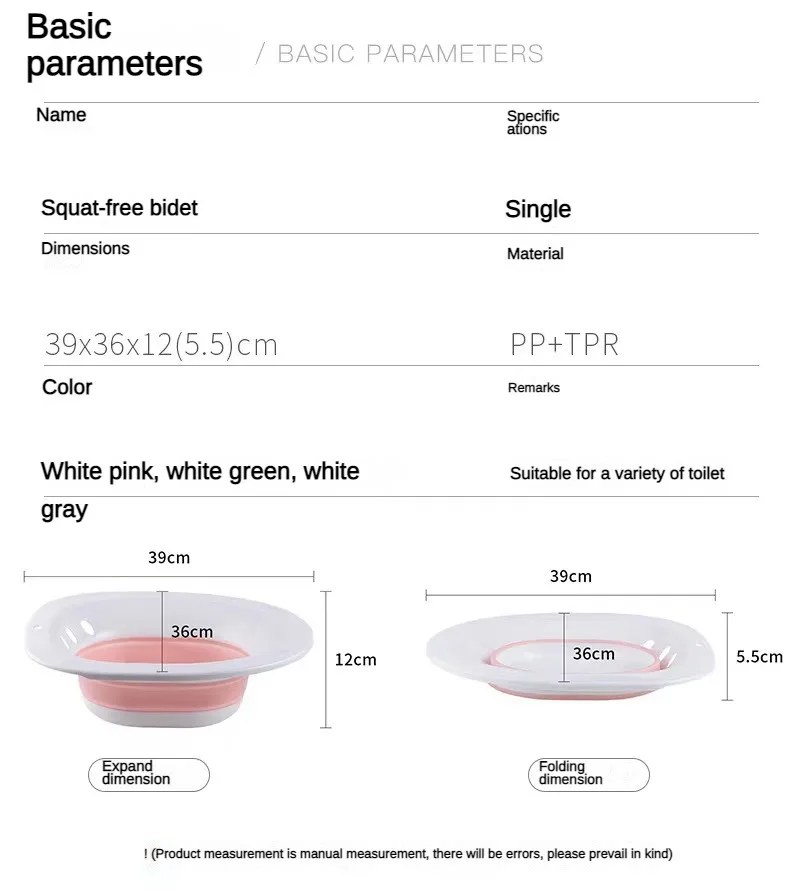
Task: Click the gray BASIC PARAMETERS subtitle
Action: pyautogui.click(x=410, y=54)
